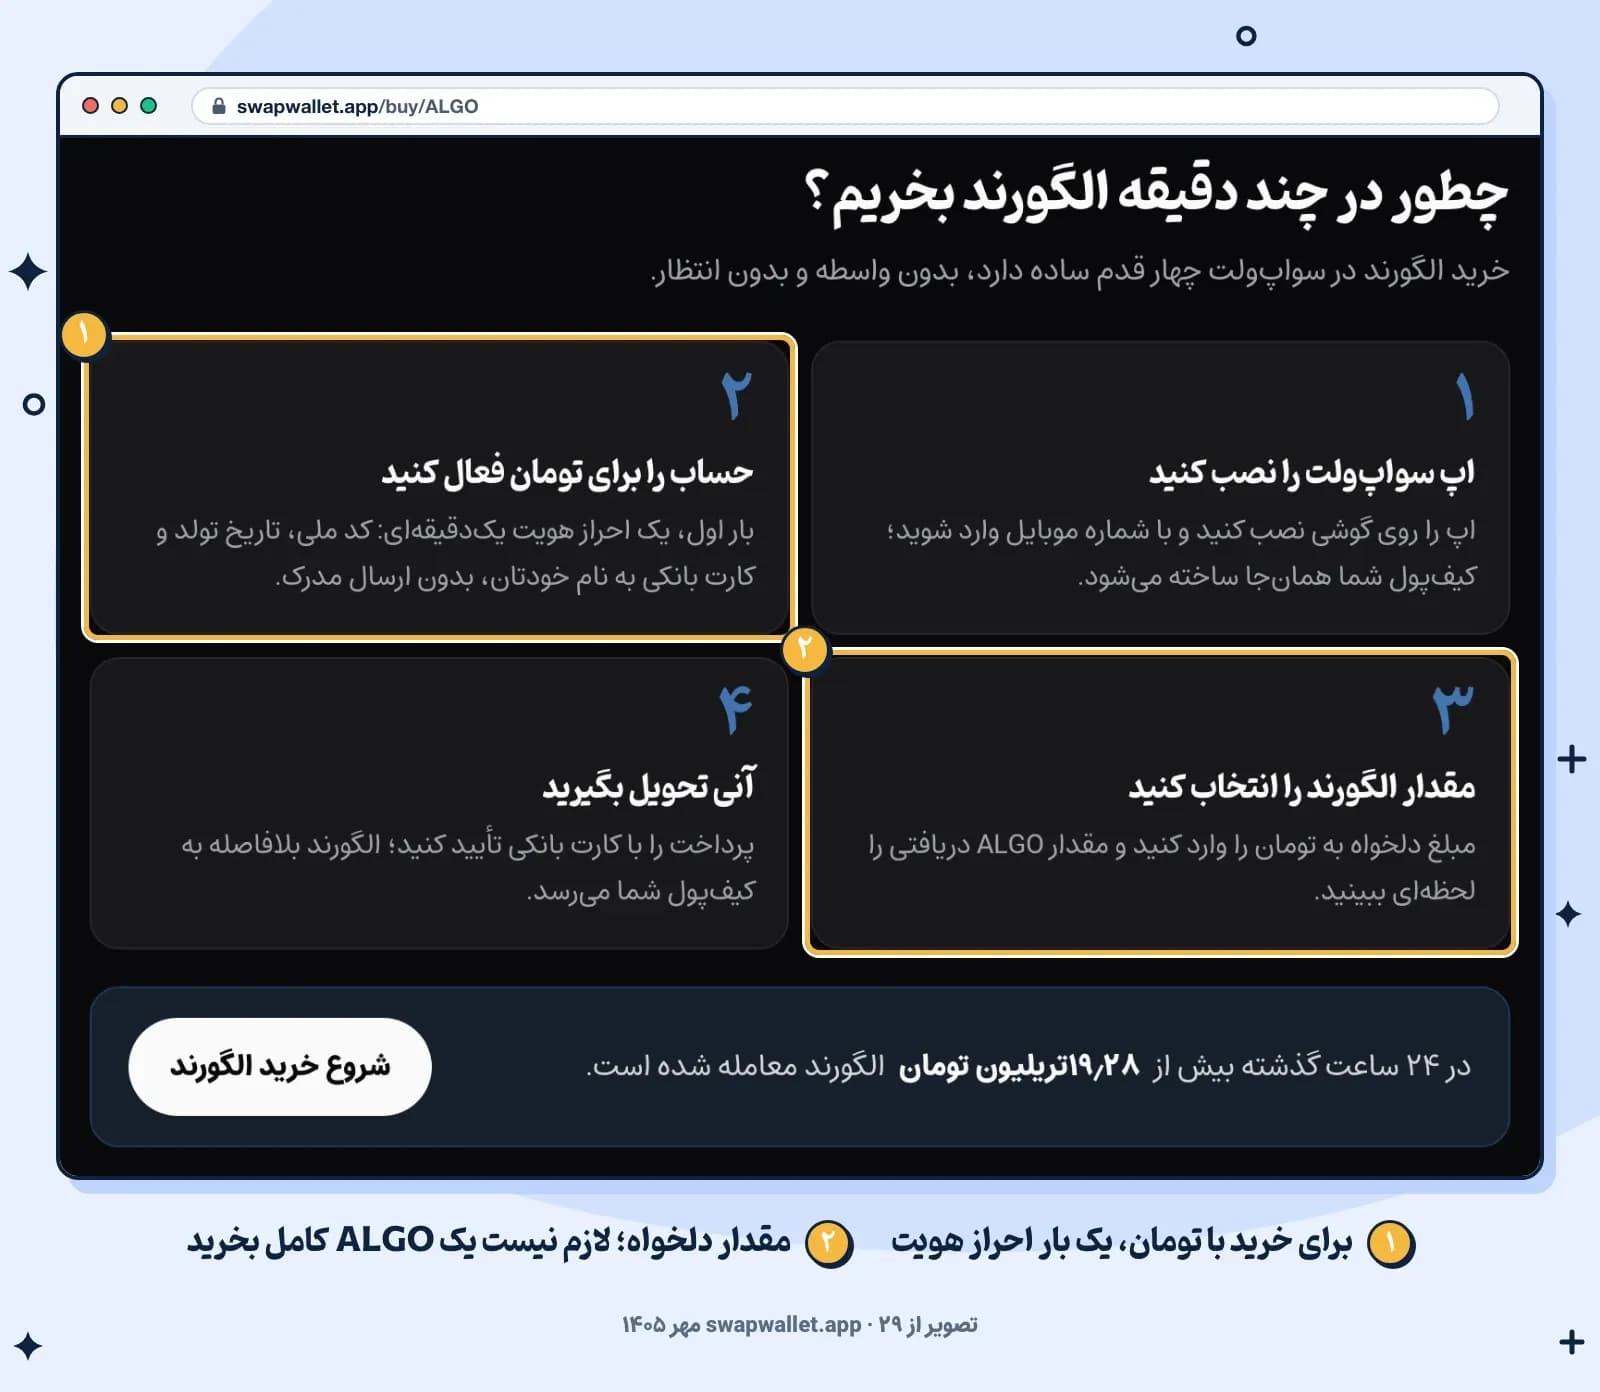Click the blue step number ۲ in the card

pyautogui.click(x=736, y=396)
